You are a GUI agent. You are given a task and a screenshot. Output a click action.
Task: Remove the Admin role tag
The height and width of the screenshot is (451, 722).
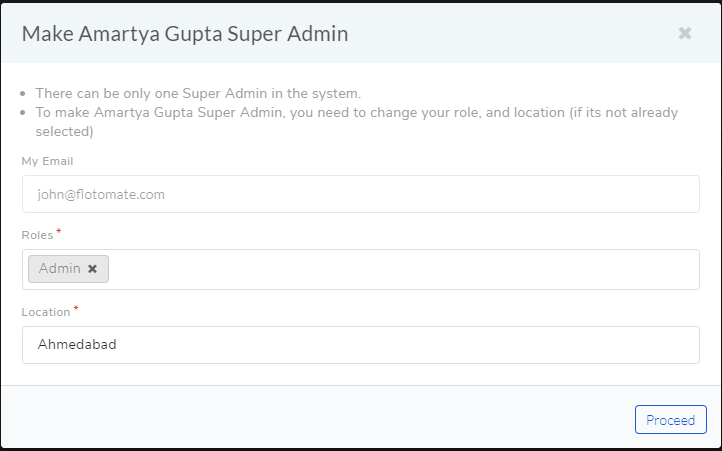tap(93, 269)
